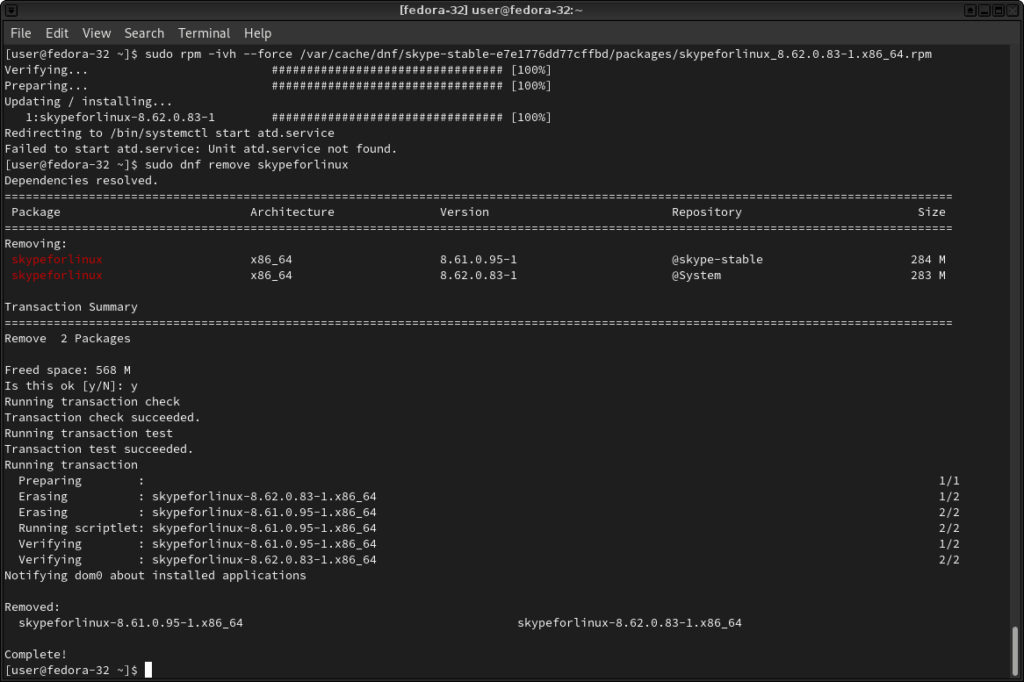The height and width of the screenshot is (682, 1024).
Task: Click 'Is this ok [y/N]: y' prompt line
Action: (x=71, y=386)
